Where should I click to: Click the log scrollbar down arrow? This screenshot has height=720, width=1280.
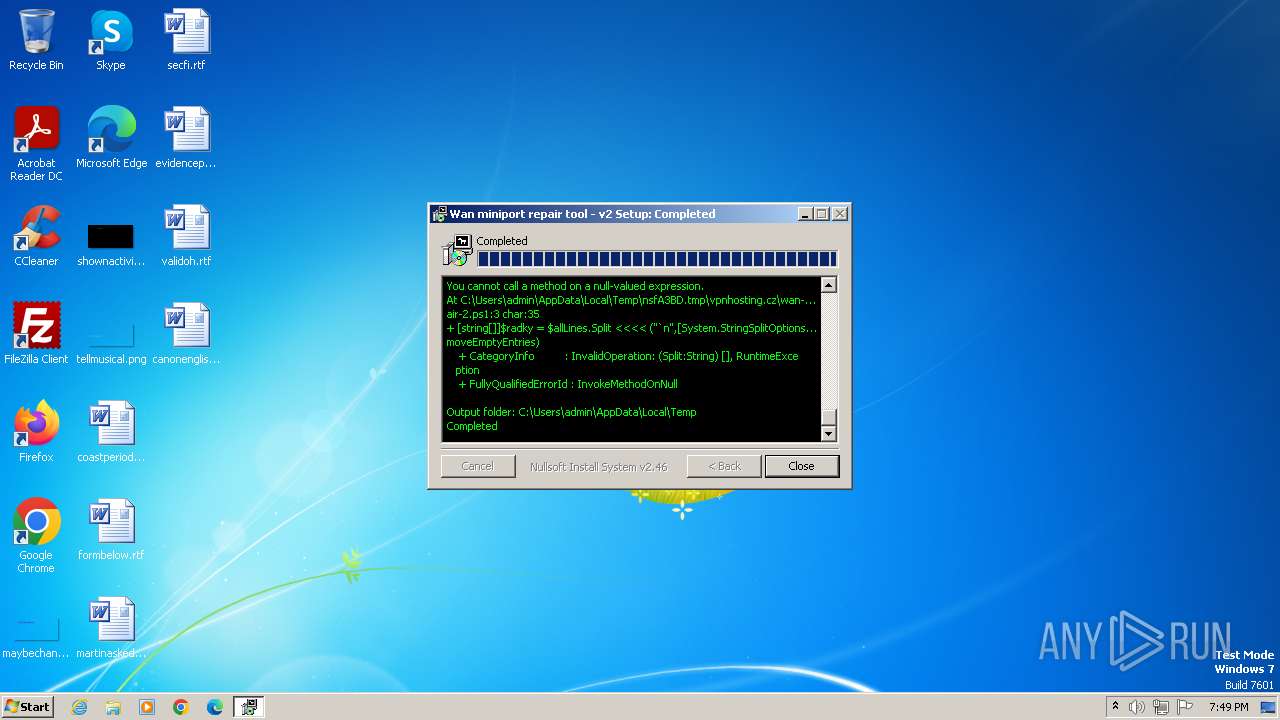tap(828, 433)
